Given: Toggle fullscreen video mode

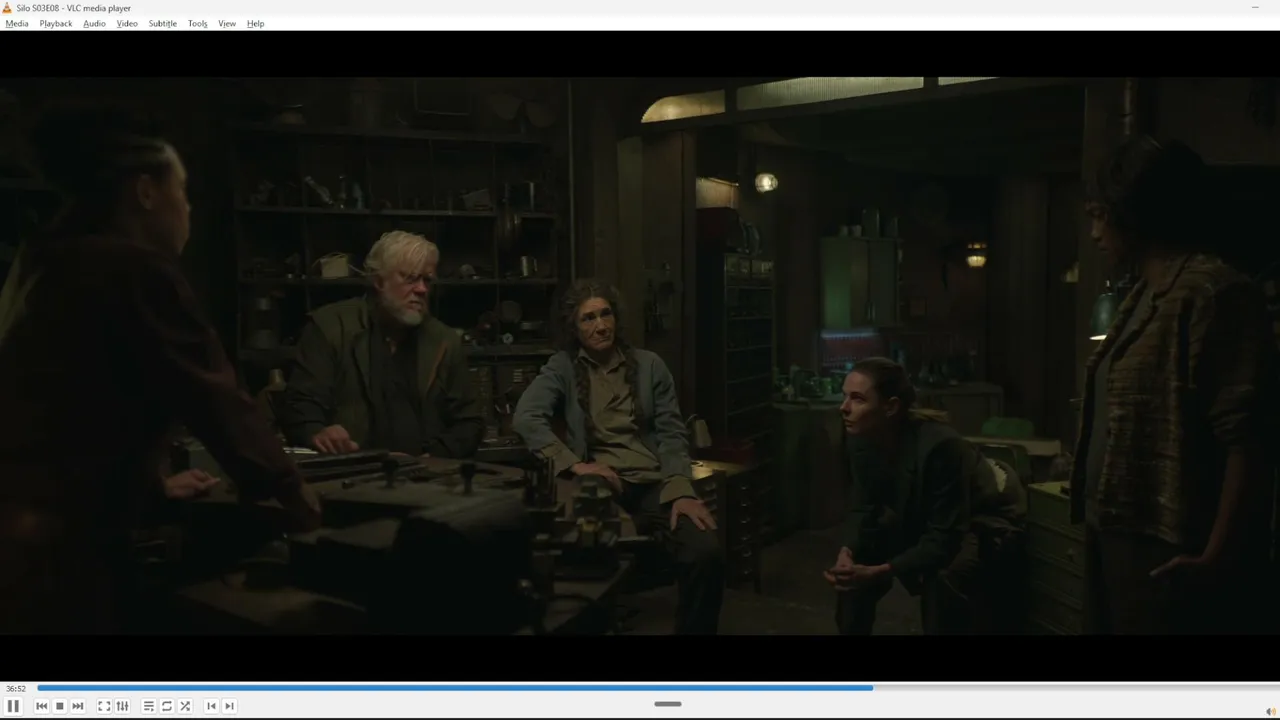Looking at the screenshot, I should pos(104,706).
